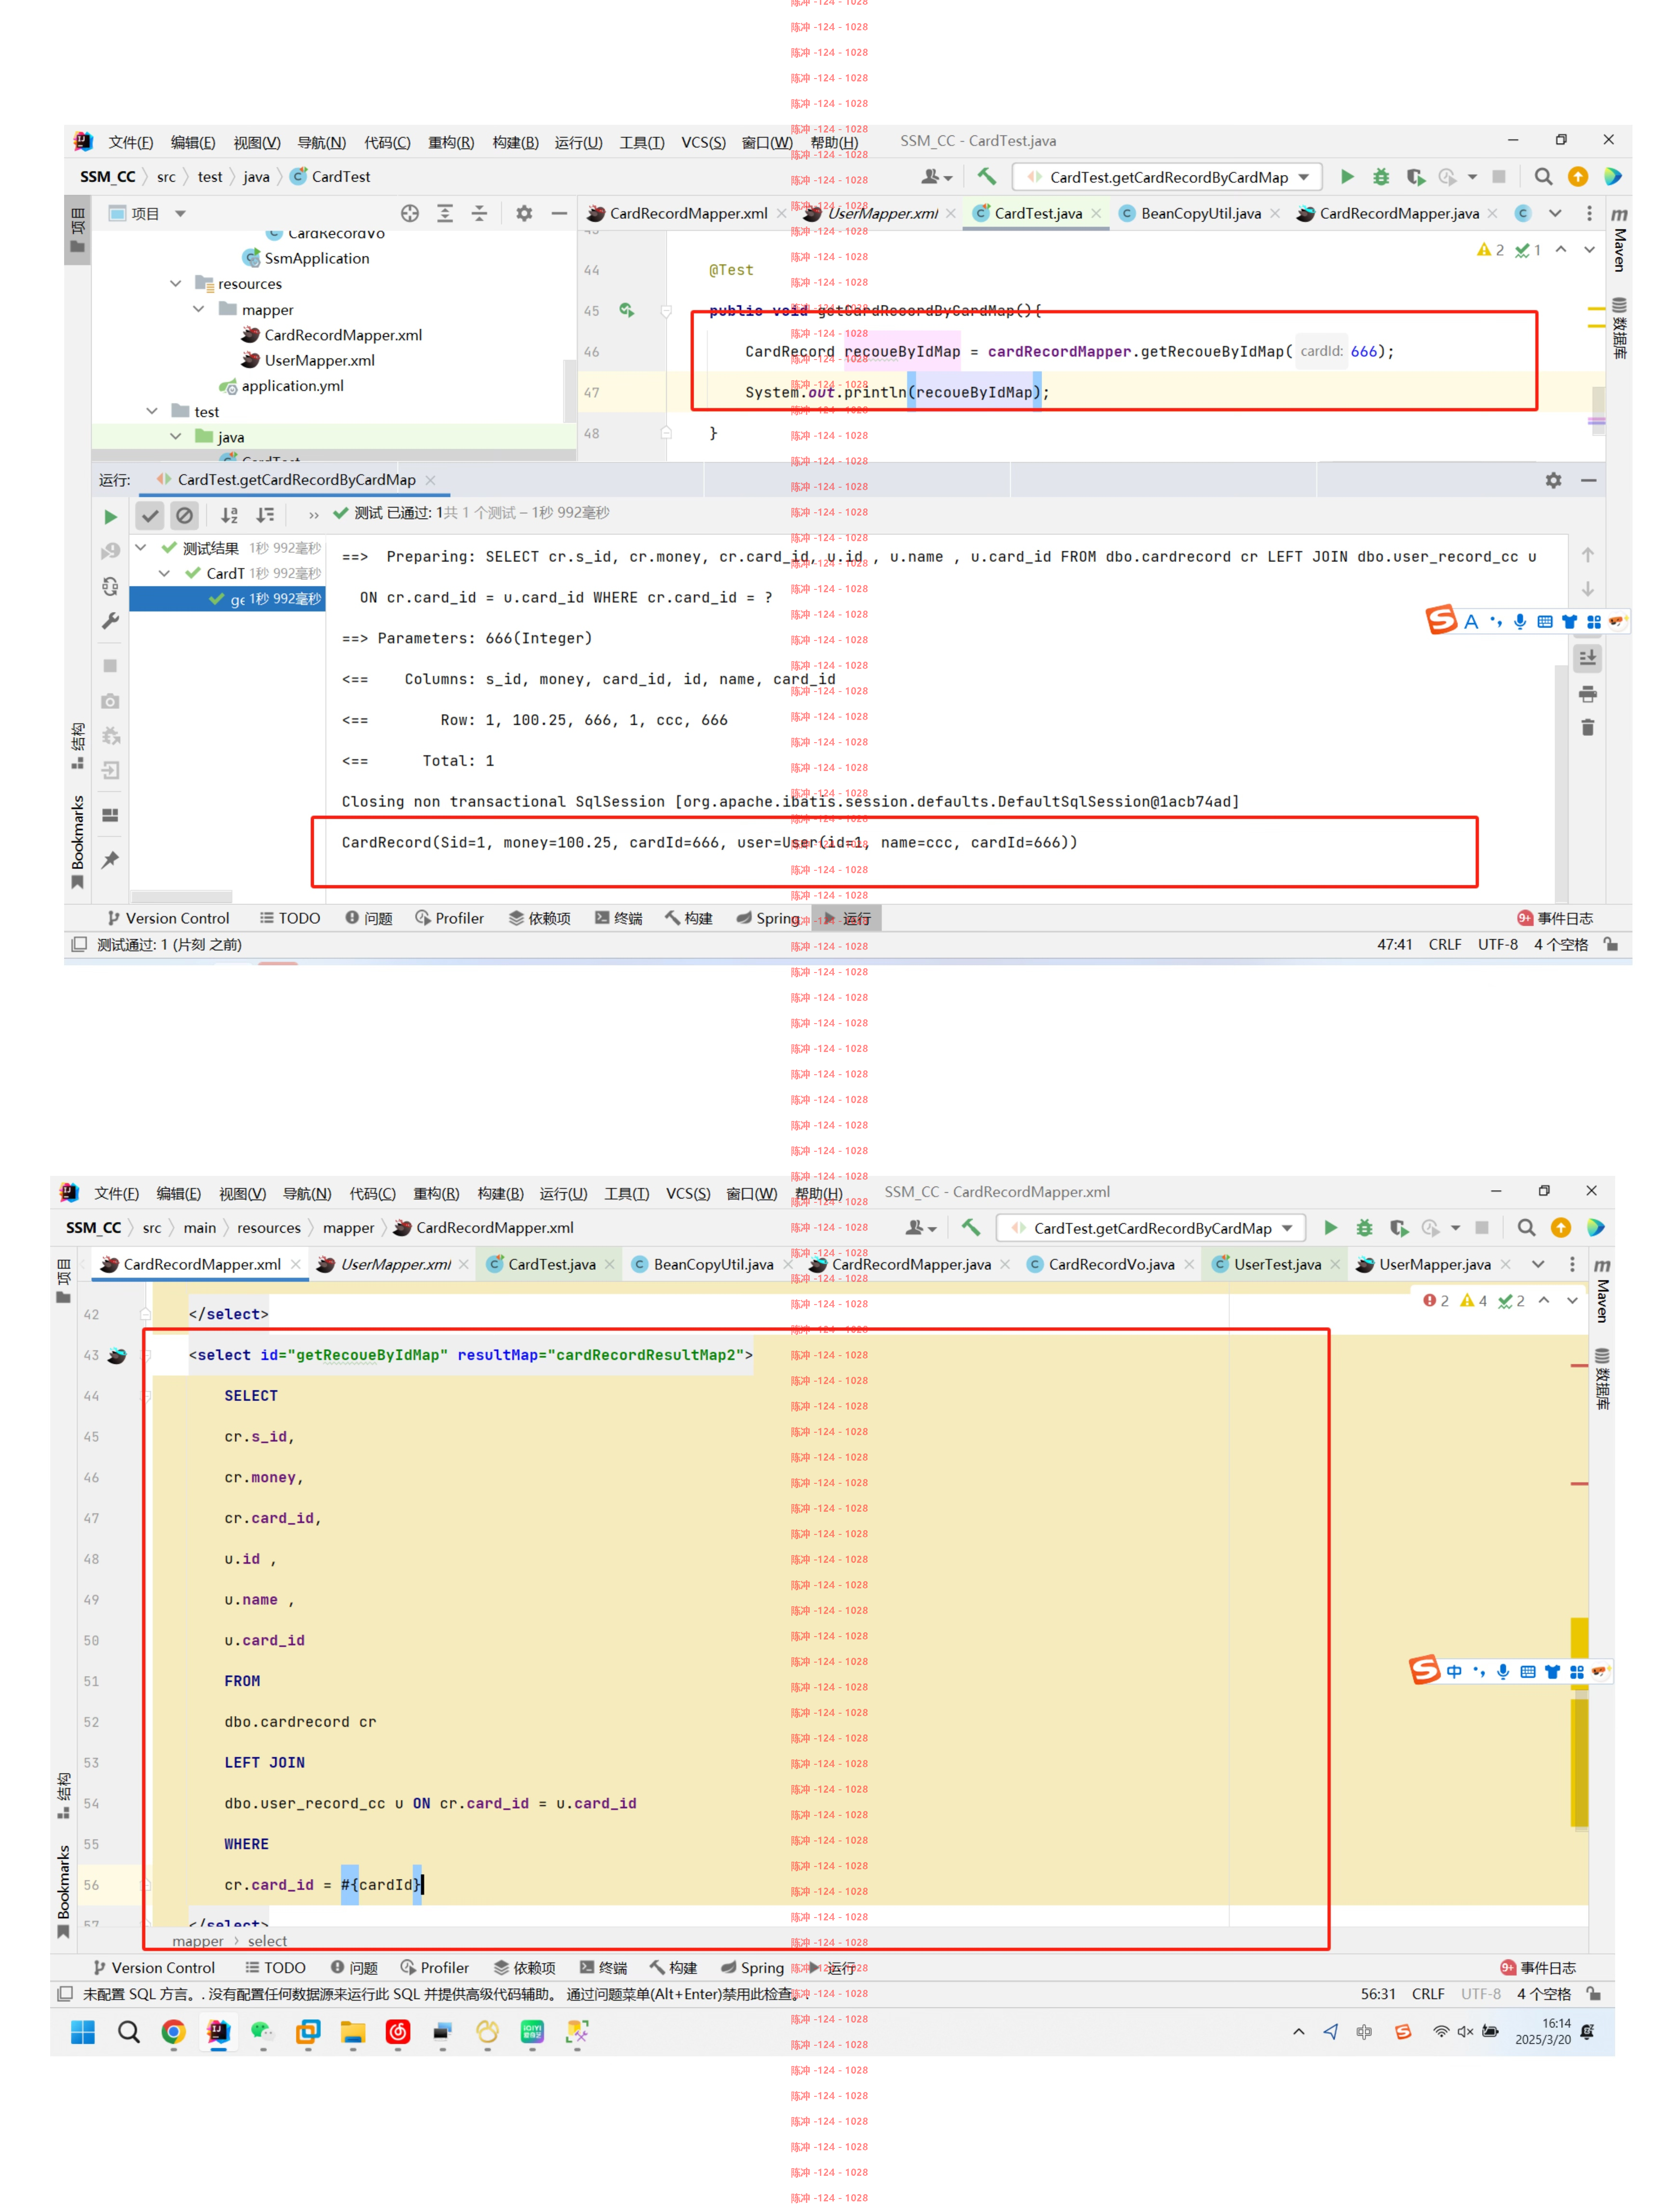Image resolution: width=1659 pixels, height=2212 pixels.
Task: Switch to BeanCopyUtil.java tab in the CardTest.java window
Action: [x=1200, y=213]
